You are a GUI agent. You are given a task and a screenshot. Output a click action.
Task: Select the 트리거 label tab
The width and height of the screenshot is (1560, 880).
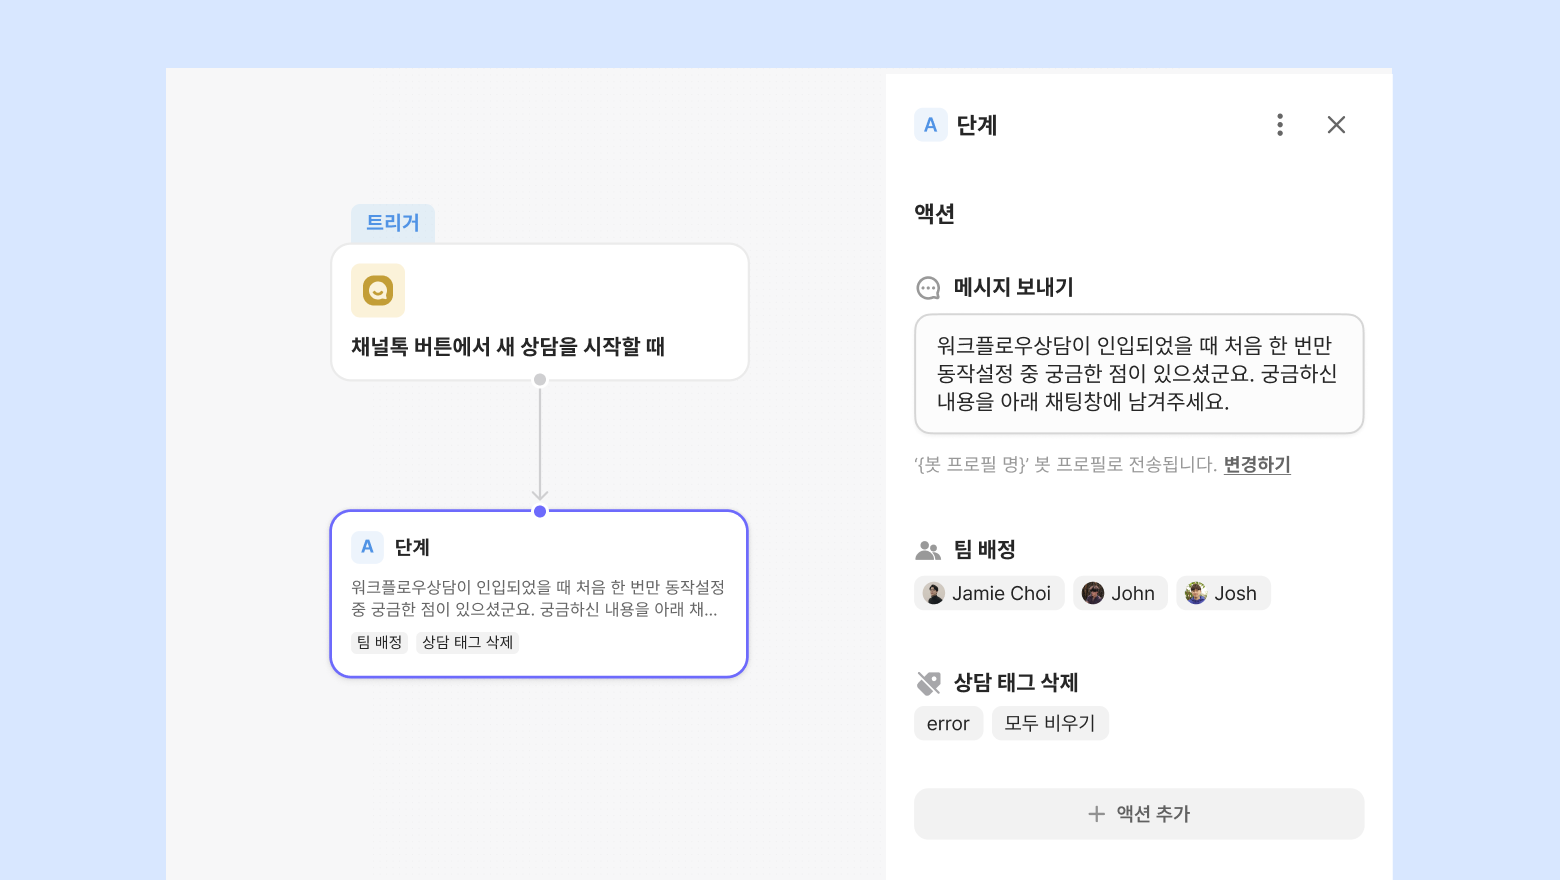point(393,223)
